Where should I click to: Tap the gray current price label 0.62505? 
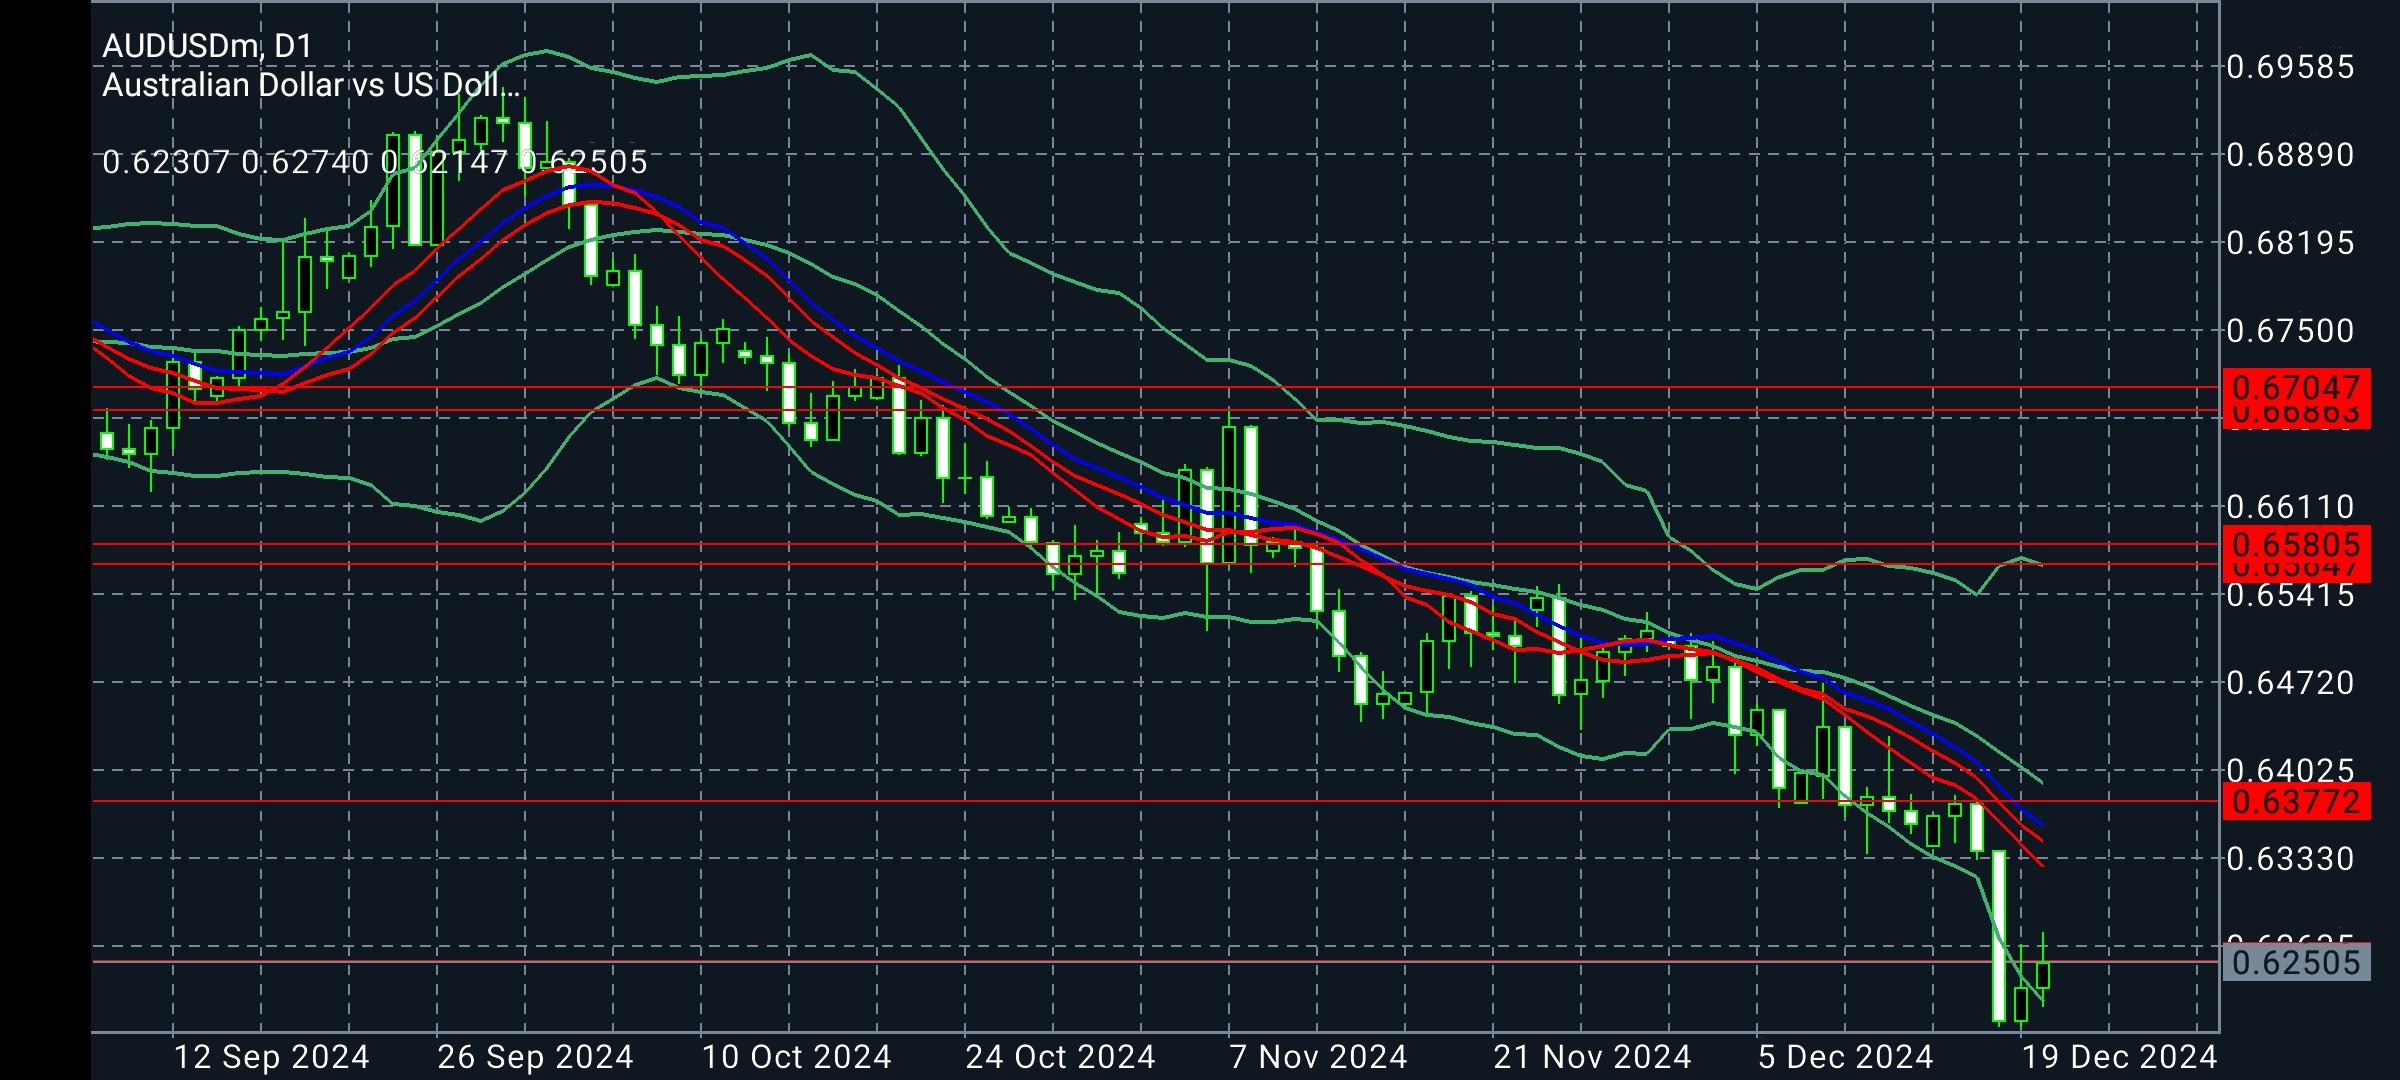2296,962
